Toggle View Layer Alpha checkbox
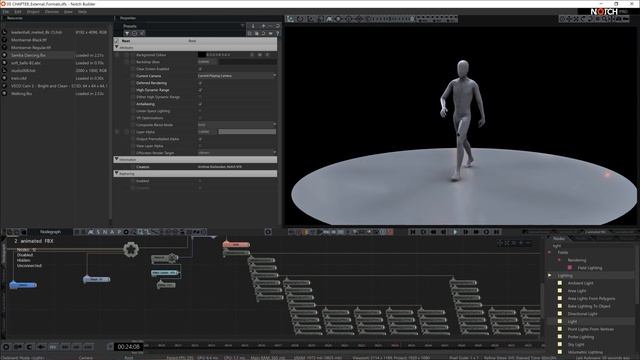This screenshot has width=640, height=360. [200, 146]
